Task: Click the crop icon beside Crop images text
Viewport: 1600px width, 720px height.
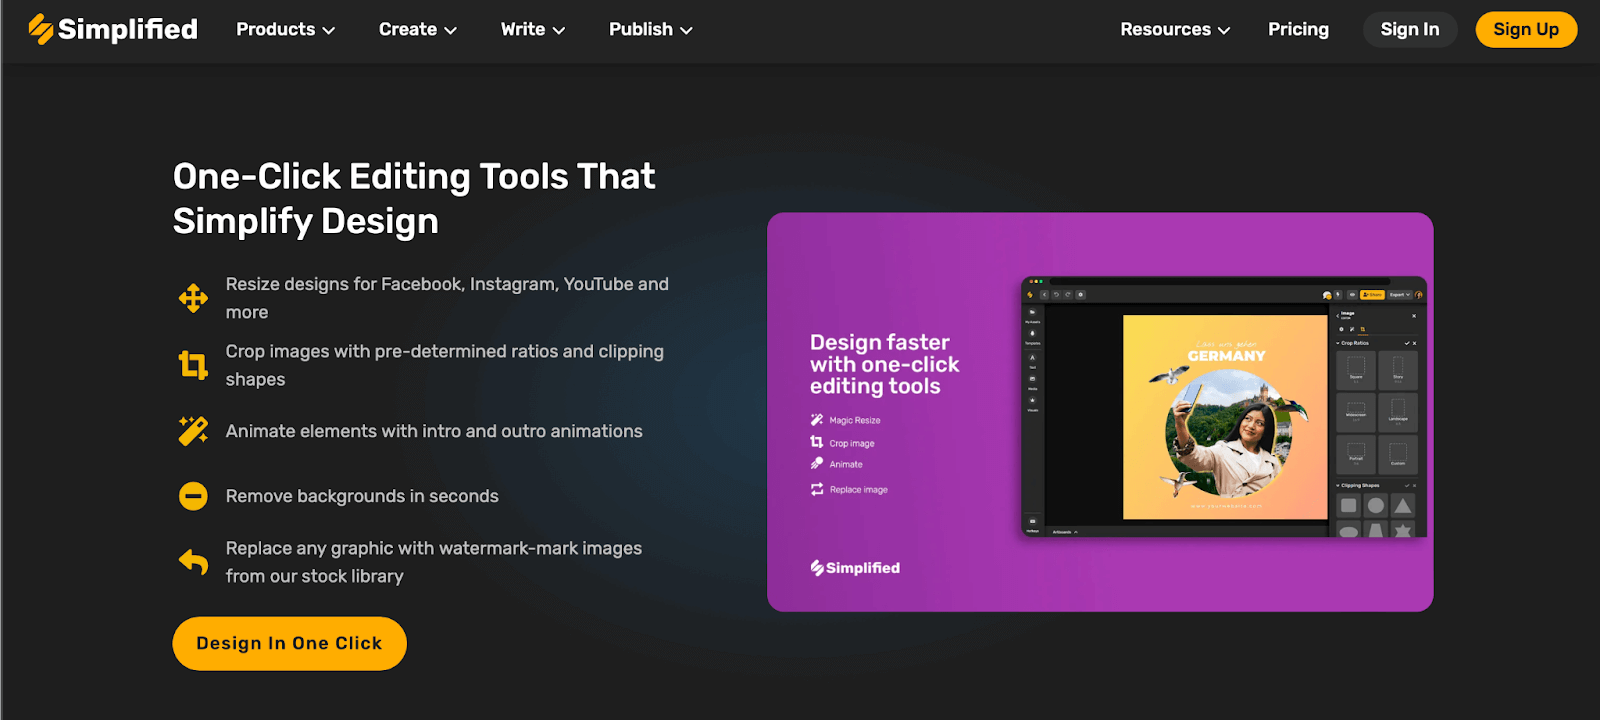Action: click(x=193, y=365)
